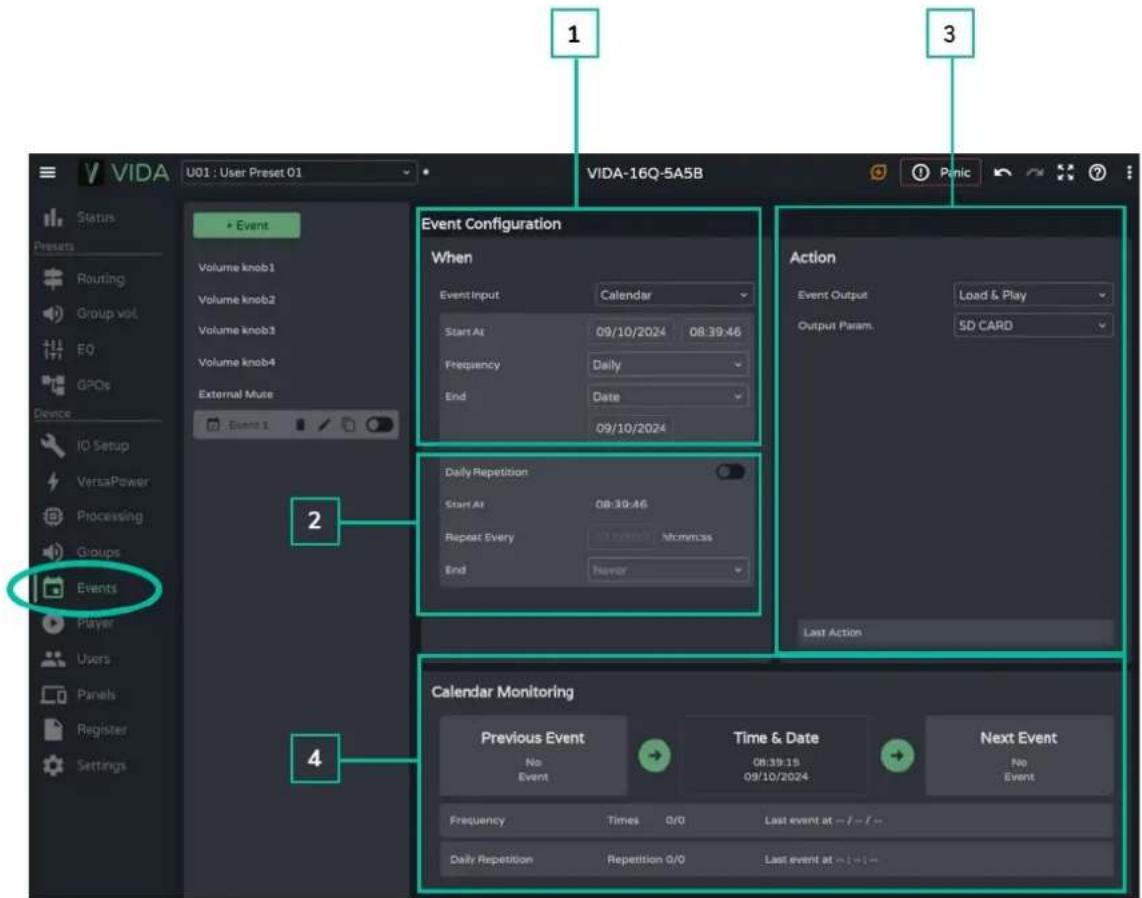Click the Previous Event card
Image resolution: width=1142 pixels, height=898 pixels.
(533, 755)
